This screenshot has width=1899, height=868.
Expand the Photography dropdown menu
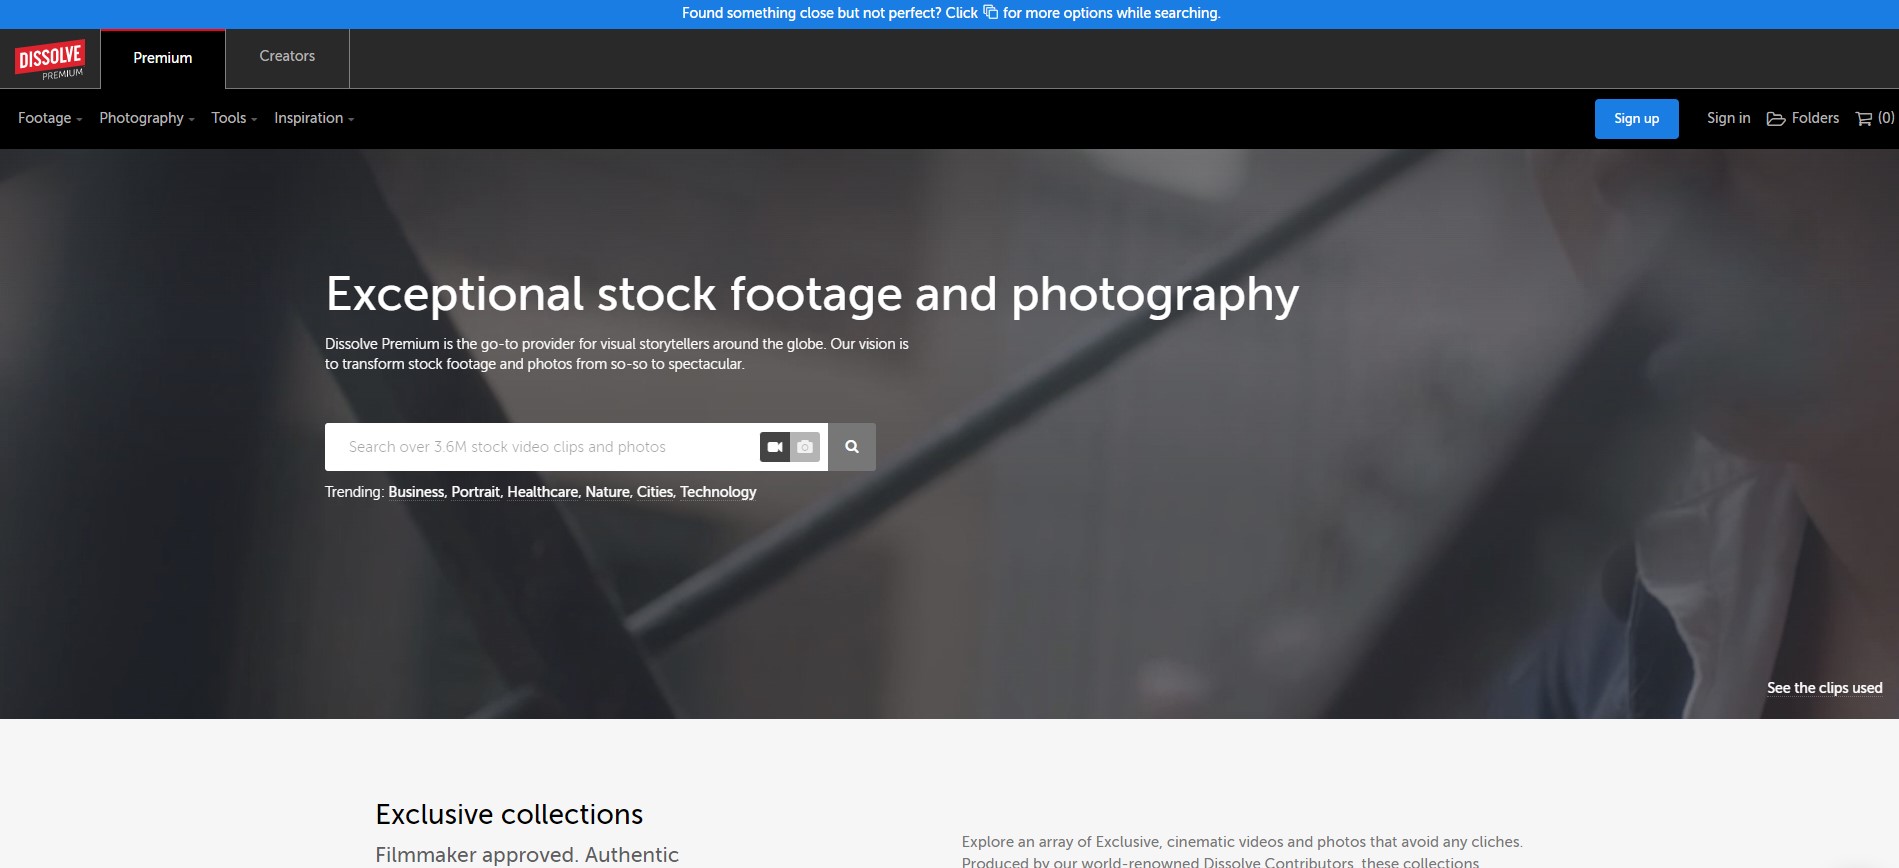click(x=147, y=118)
